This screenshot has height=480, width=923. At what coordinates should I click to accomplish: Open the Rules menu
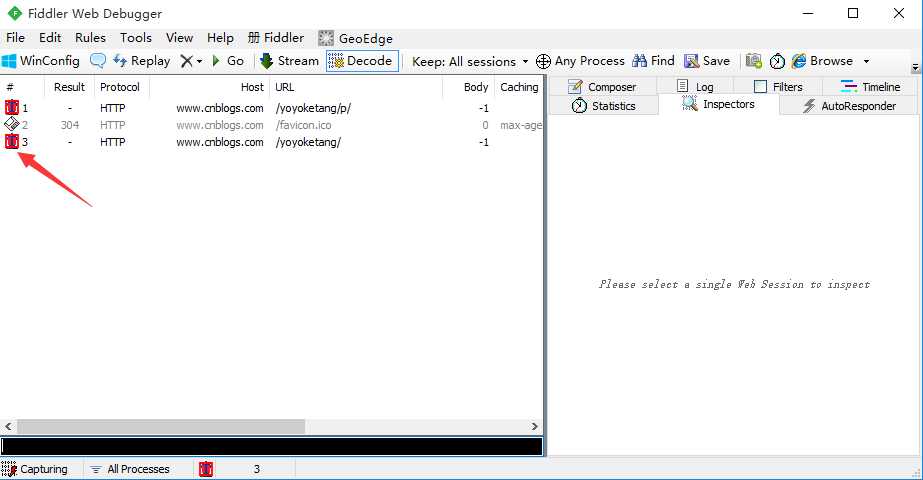(90, 38)
